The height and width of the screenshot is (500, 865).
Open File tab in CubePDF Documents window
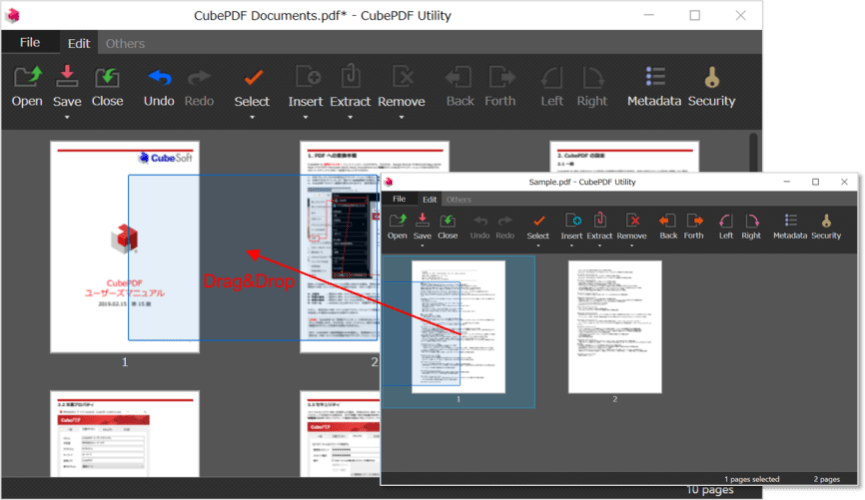point(30,42)
